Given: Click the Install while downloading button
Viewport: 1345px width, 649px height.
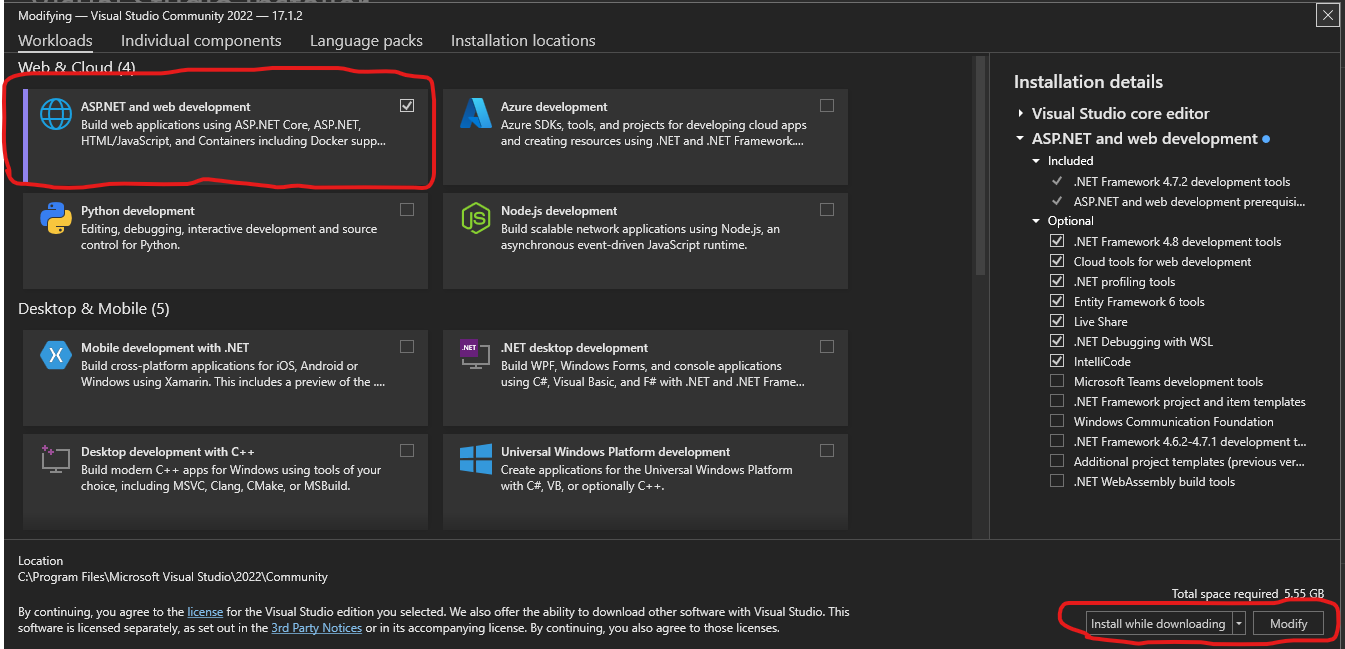Looking at the screenshot, I should click(x=1158, y=623).
